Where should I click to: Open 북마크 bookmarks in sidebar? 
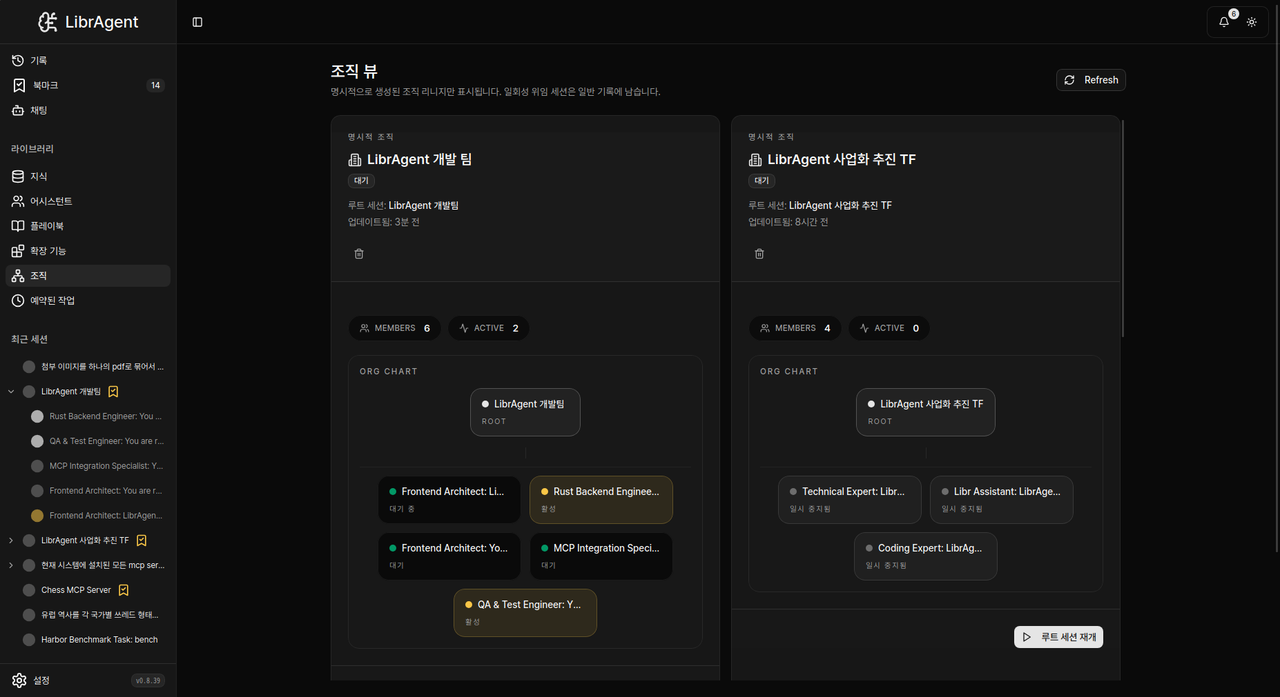point(88,85)
